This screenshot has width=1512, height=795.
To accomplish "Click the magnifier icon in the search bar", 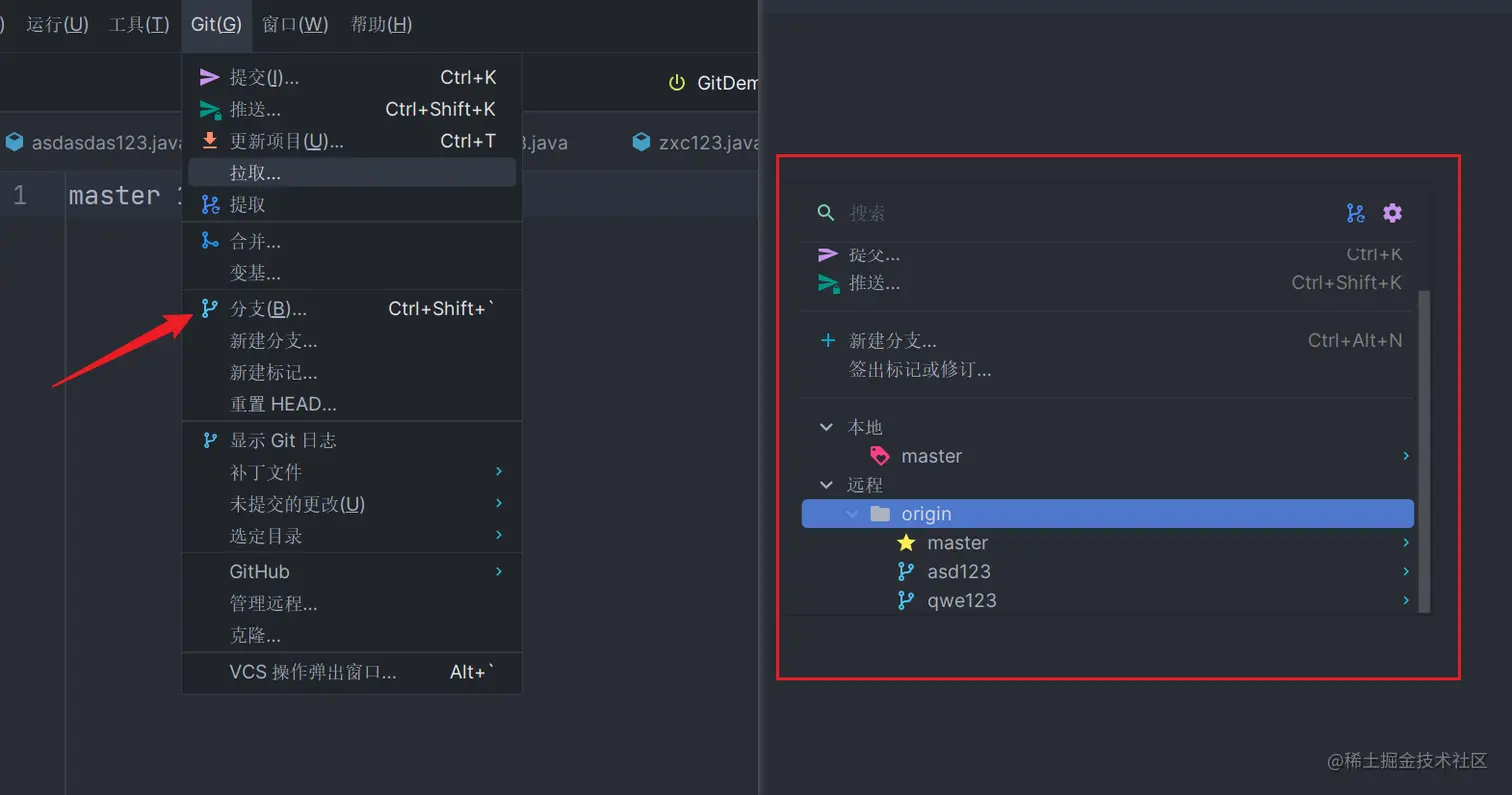I will (823, 212).
